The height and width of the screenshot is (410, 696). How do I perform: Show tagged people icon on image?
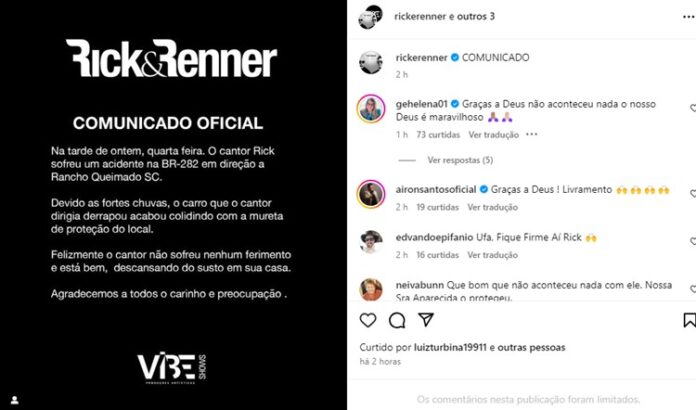pyautogui.click(x=15, y=400)
